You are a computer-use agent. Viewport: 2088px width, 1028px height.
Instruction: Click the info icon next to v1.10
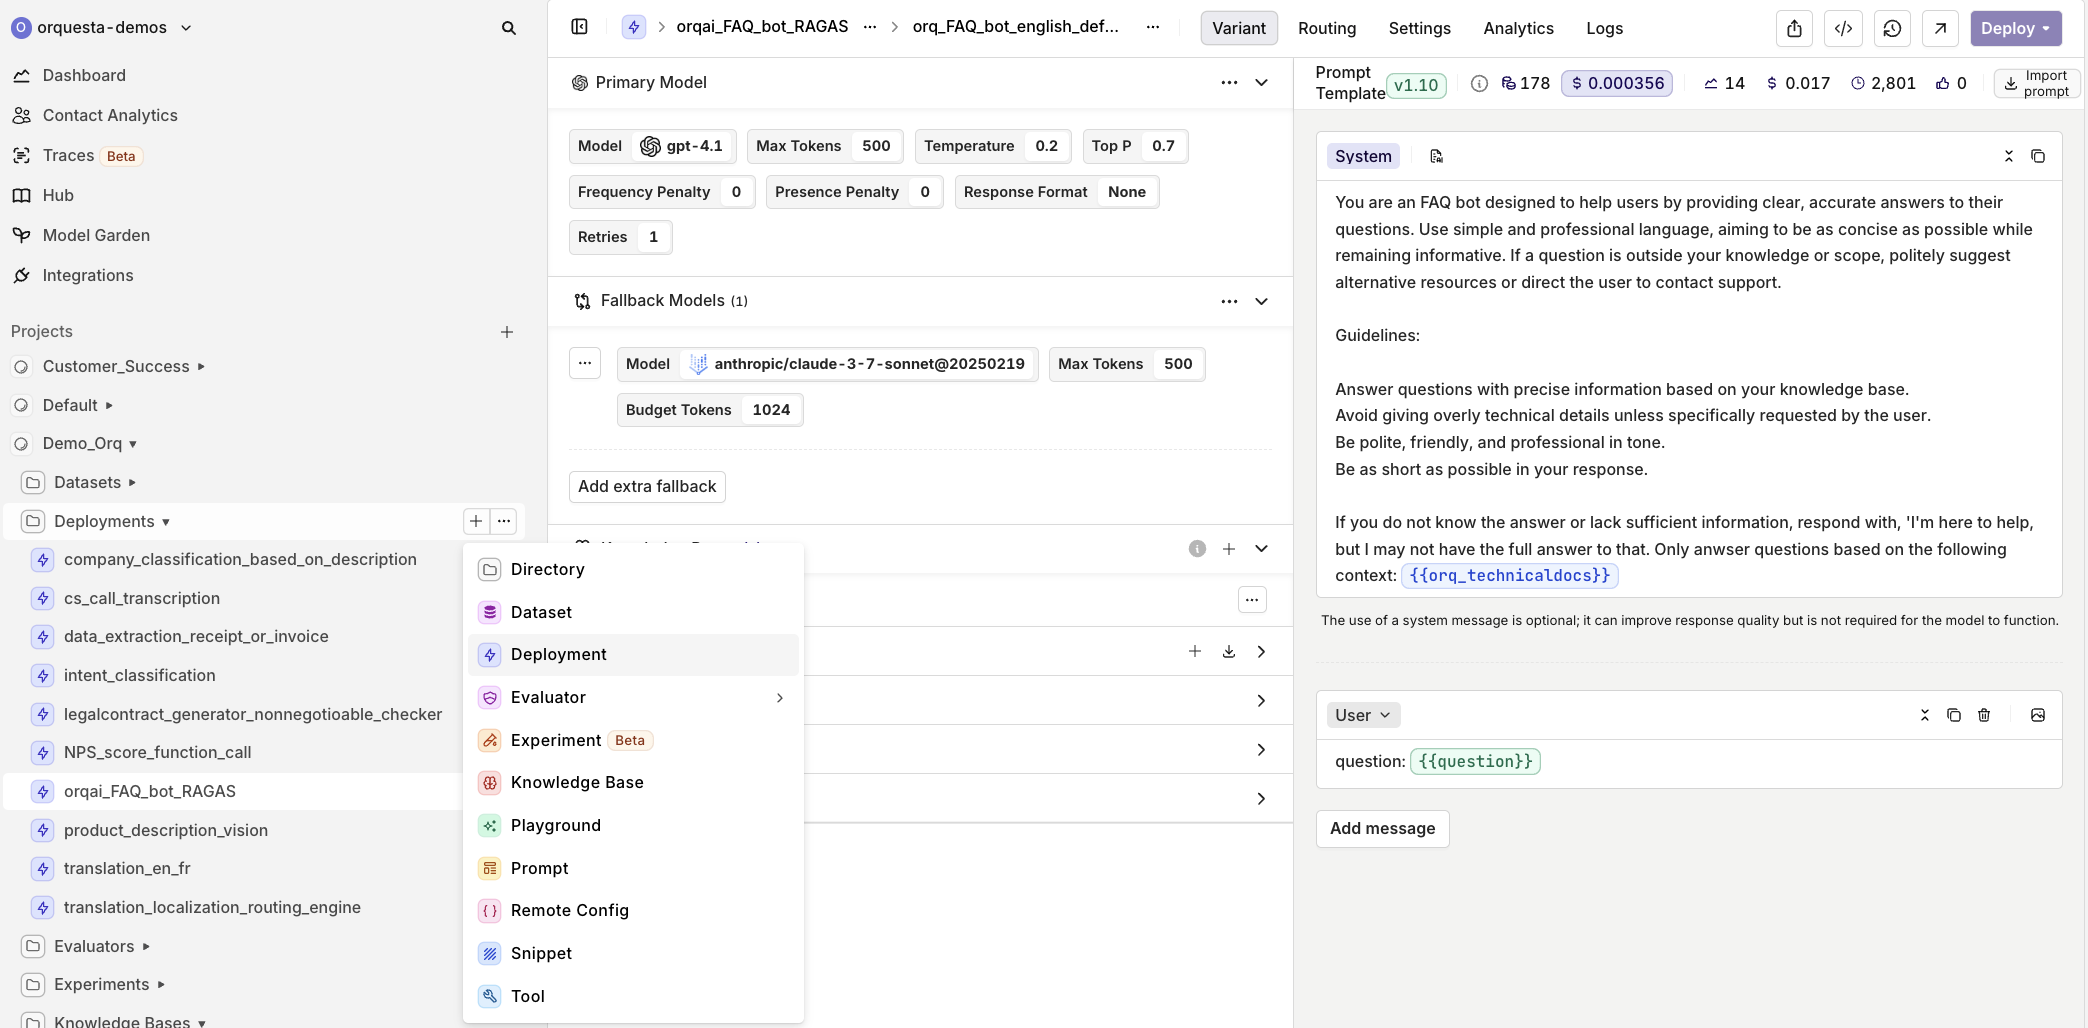[1479, 84]
